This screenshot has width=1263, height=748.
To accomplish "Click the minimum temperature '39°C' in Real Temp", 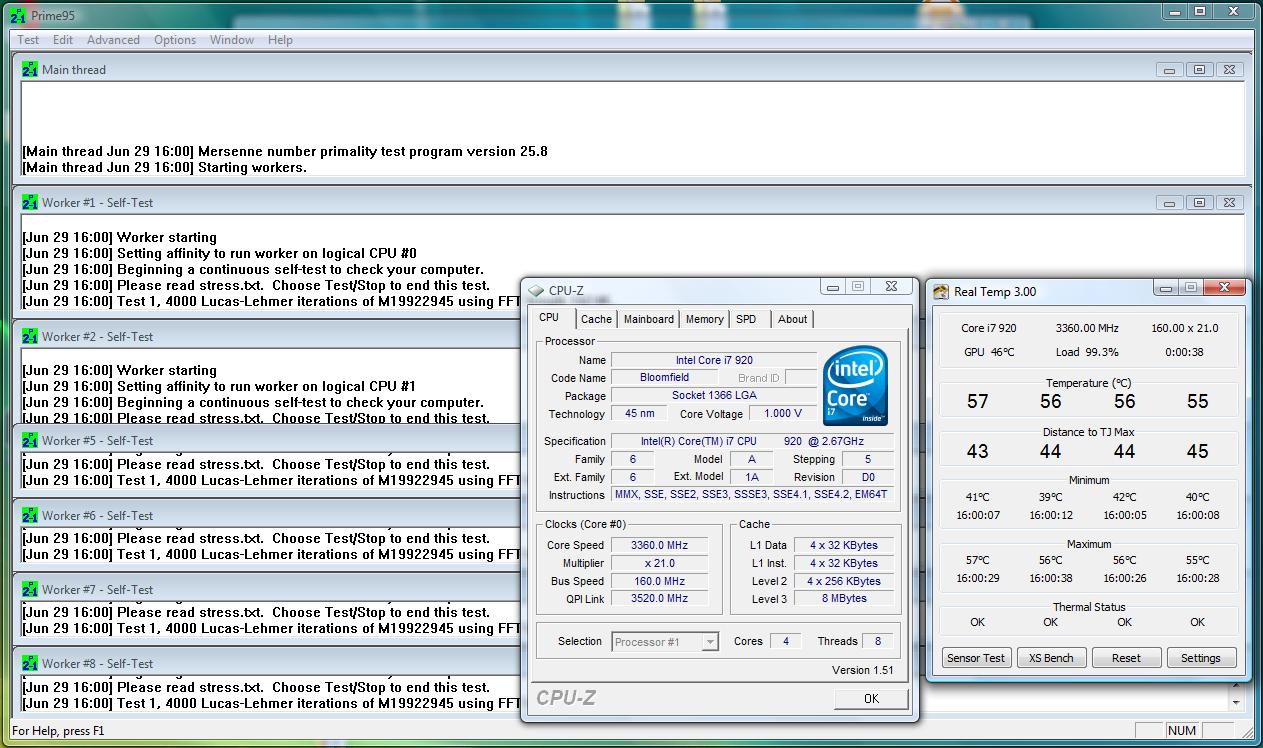I will tap(1050, 497).
